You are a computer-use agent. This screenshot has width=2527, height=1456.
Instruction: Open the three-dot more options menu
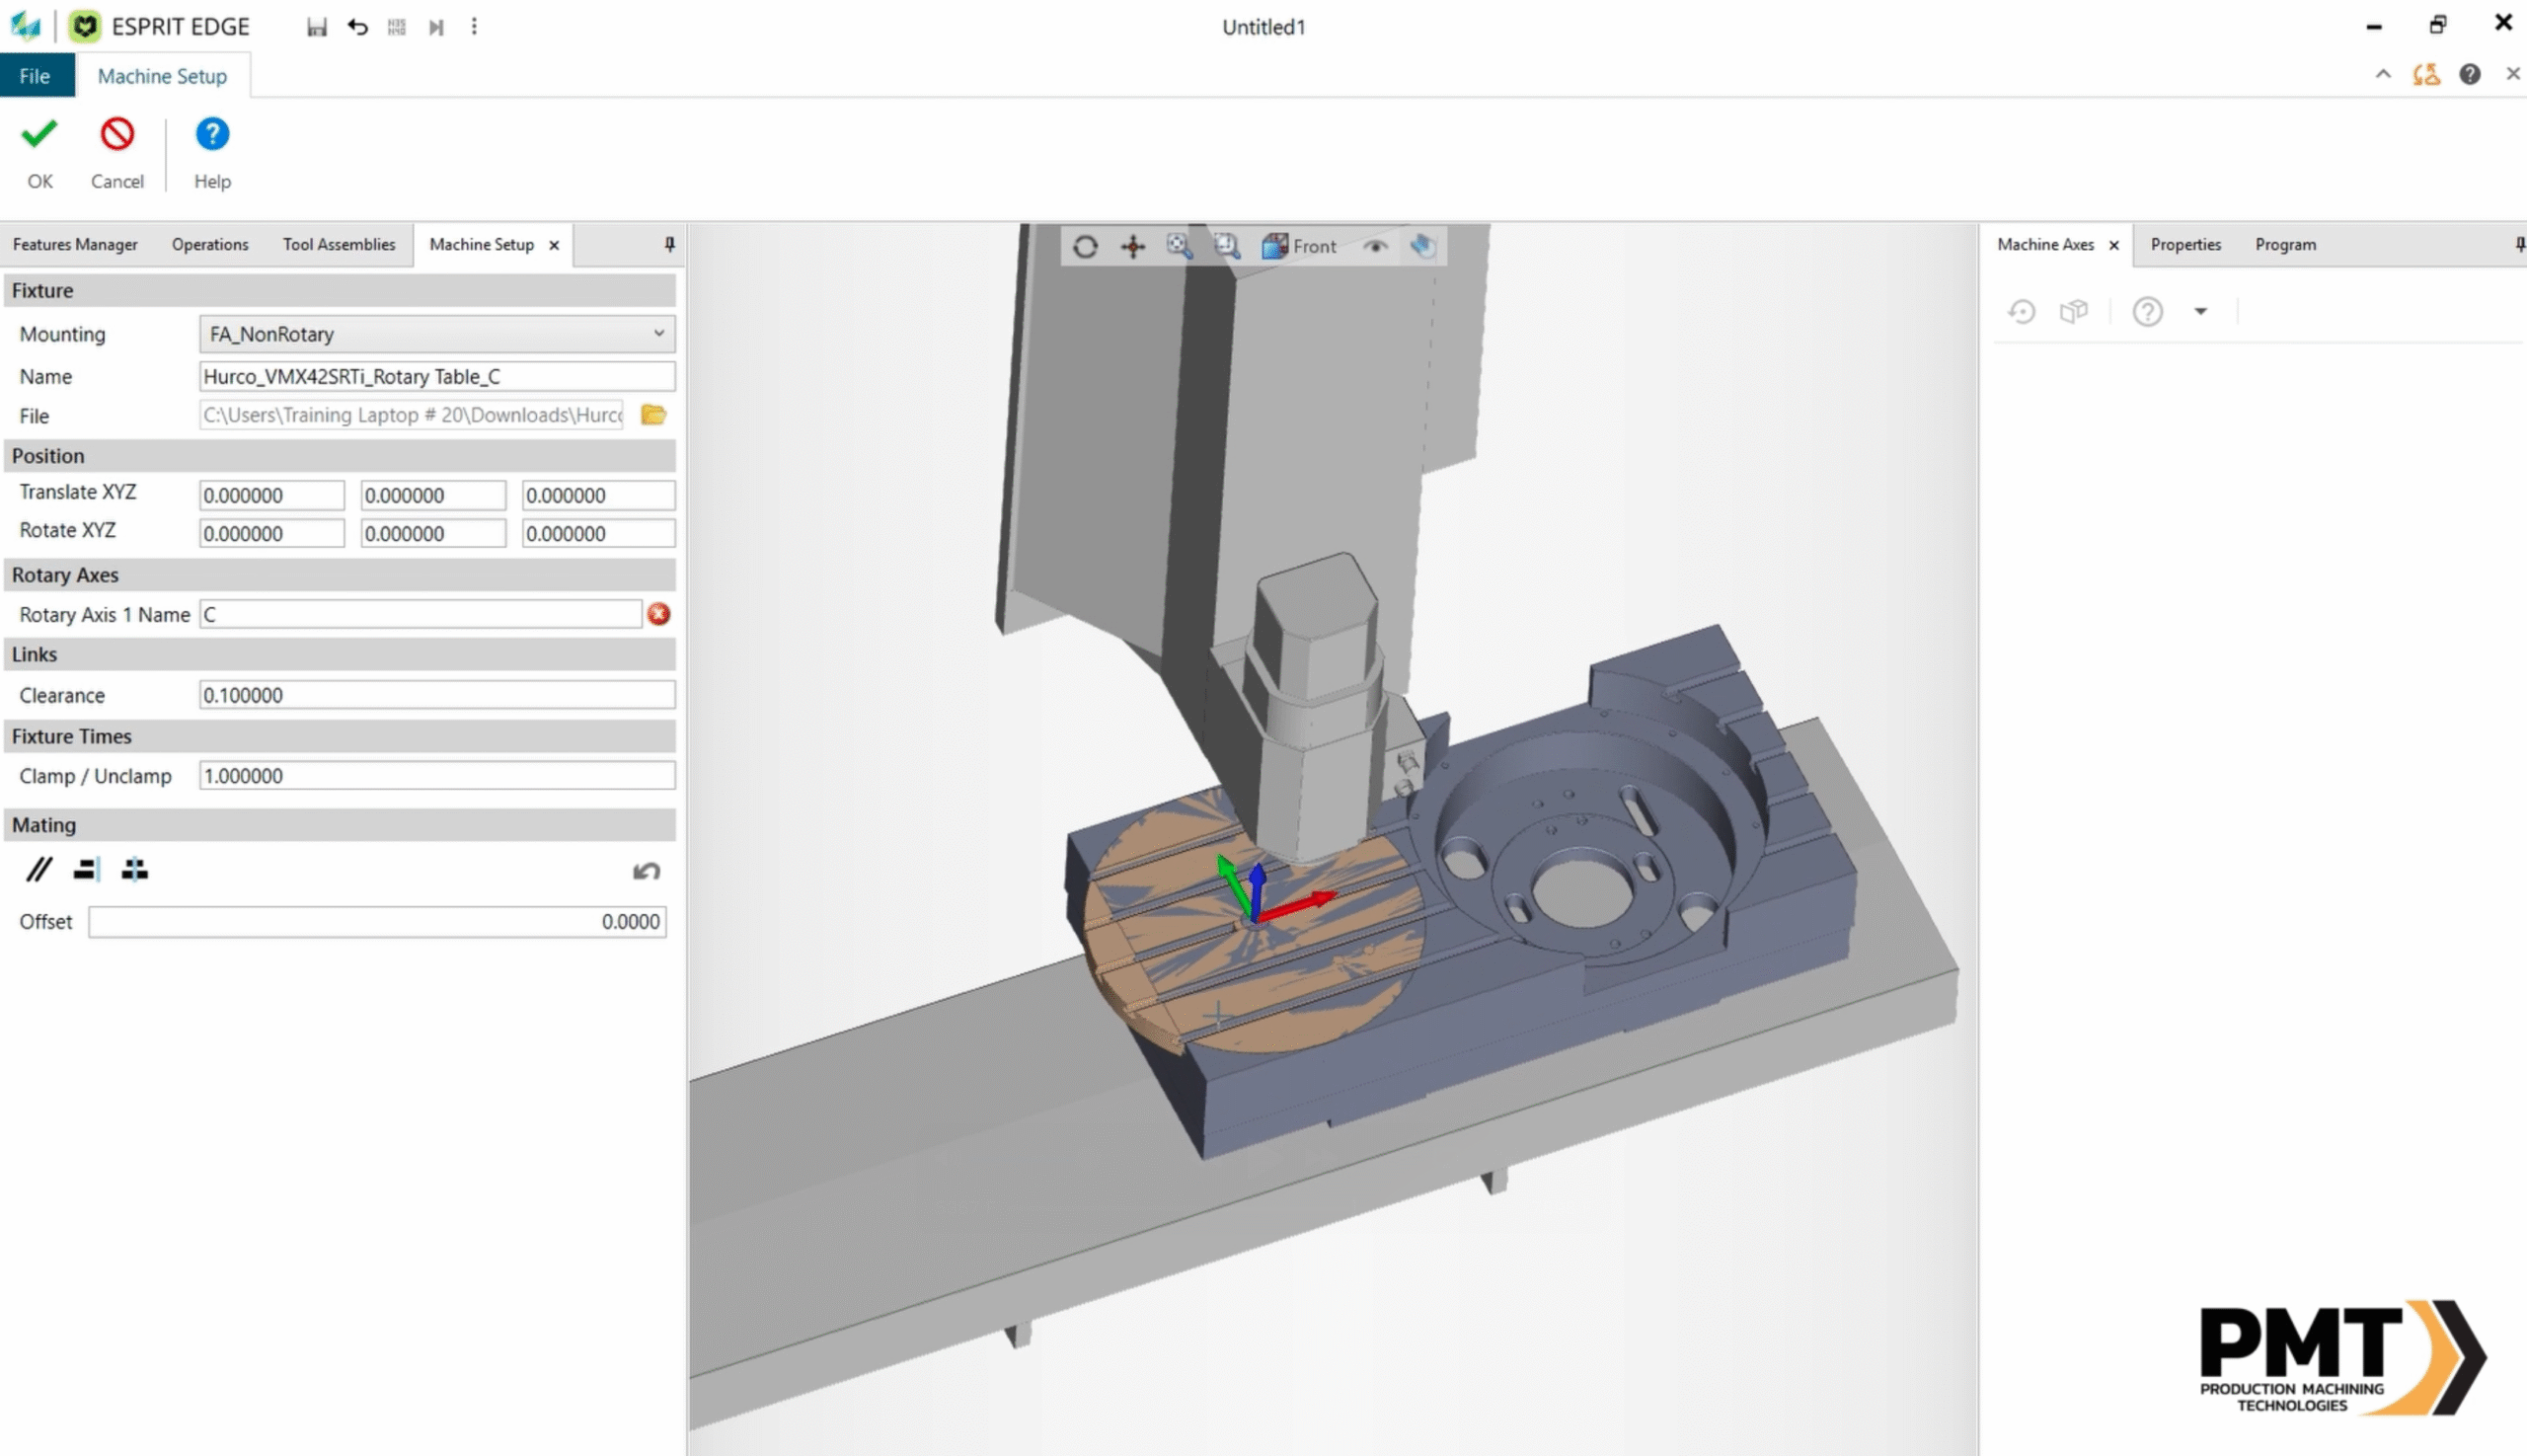pos(474,27)
